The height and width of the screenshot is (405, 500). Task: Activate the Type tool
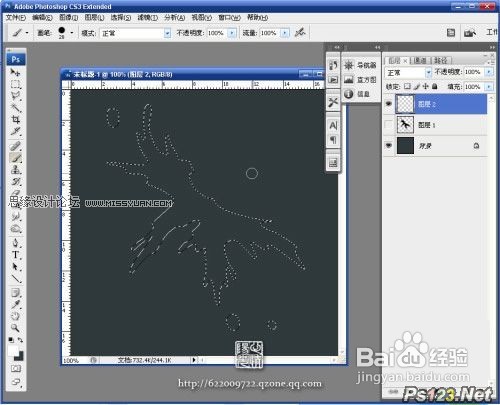coord(15,255)
